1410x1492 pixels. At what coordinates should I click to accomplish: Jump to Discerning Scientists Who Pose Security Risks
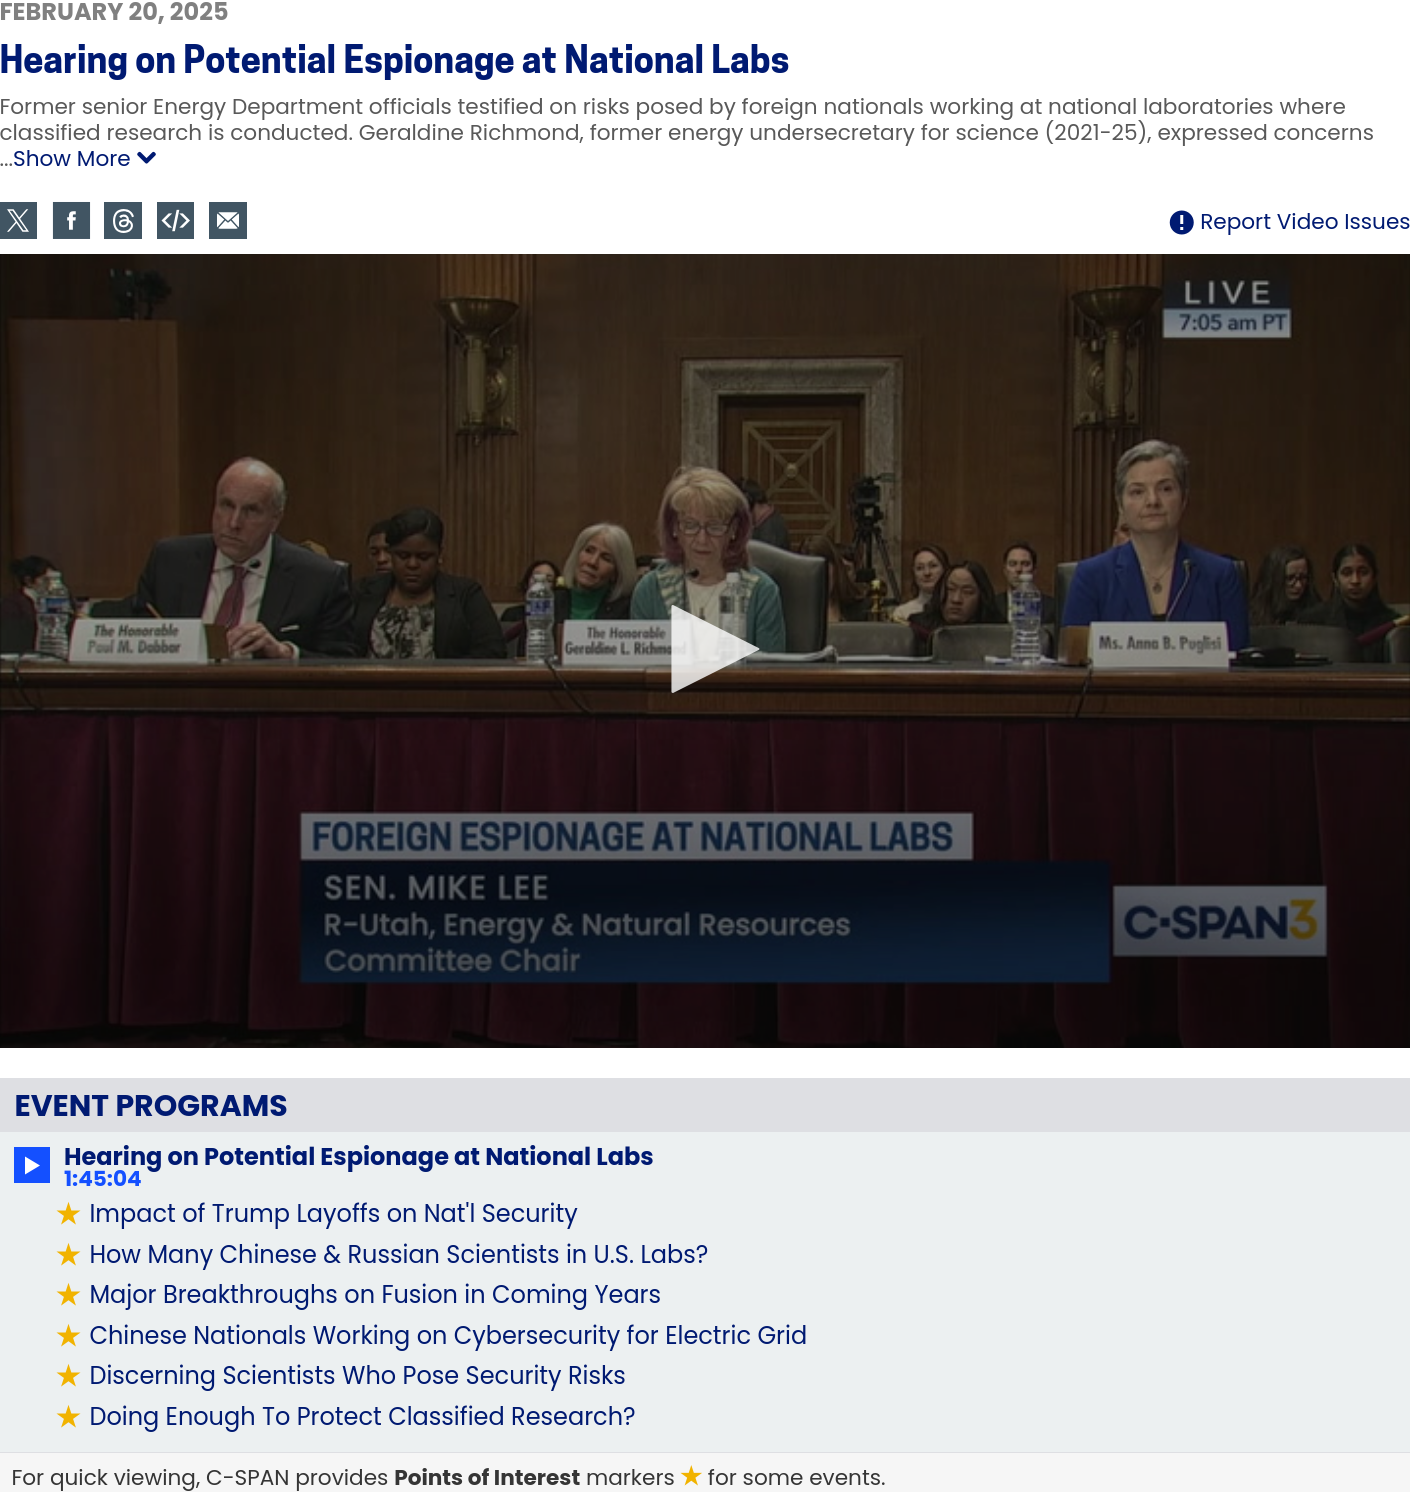(357, 1375)
